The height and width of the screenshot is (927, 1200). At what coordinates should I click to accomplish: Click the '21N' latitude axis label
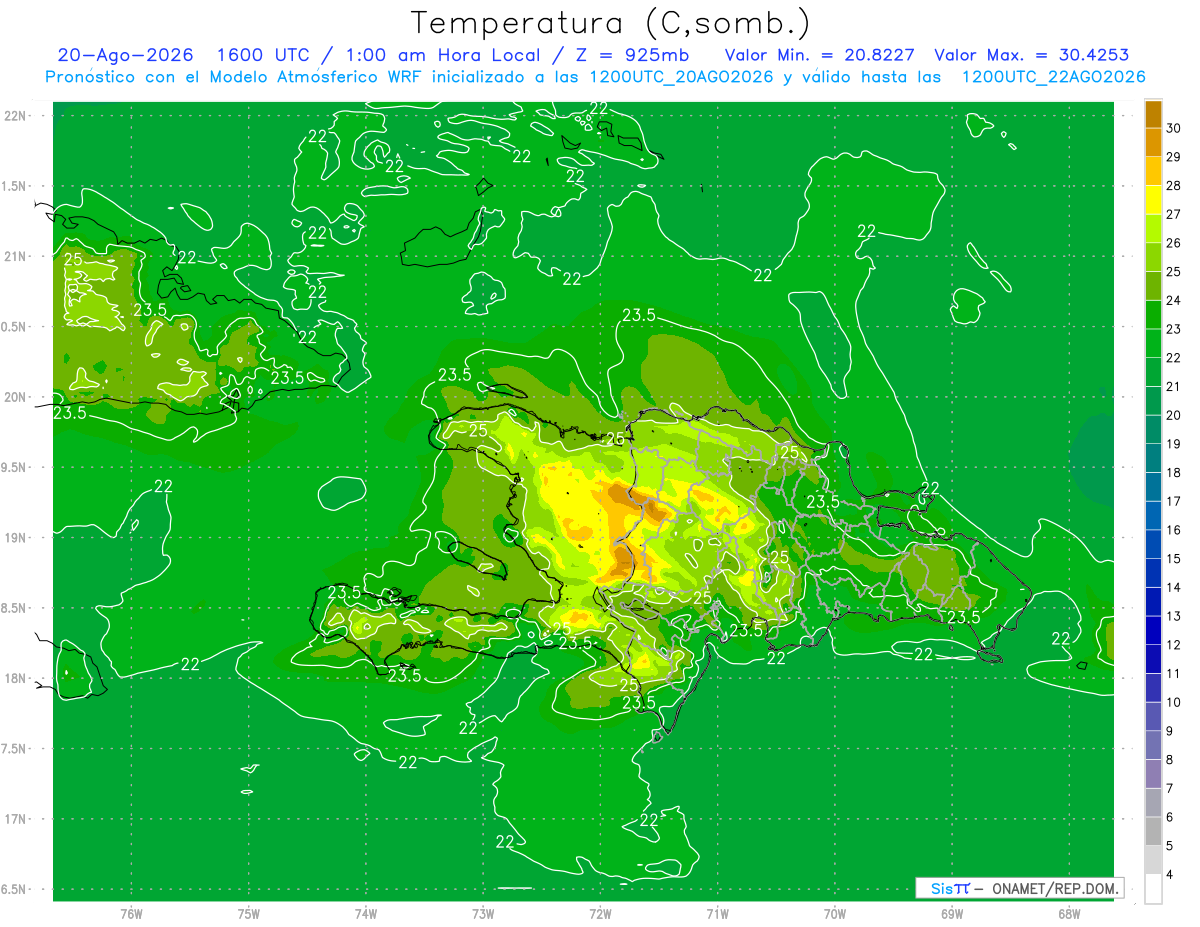tap(14, 256)
